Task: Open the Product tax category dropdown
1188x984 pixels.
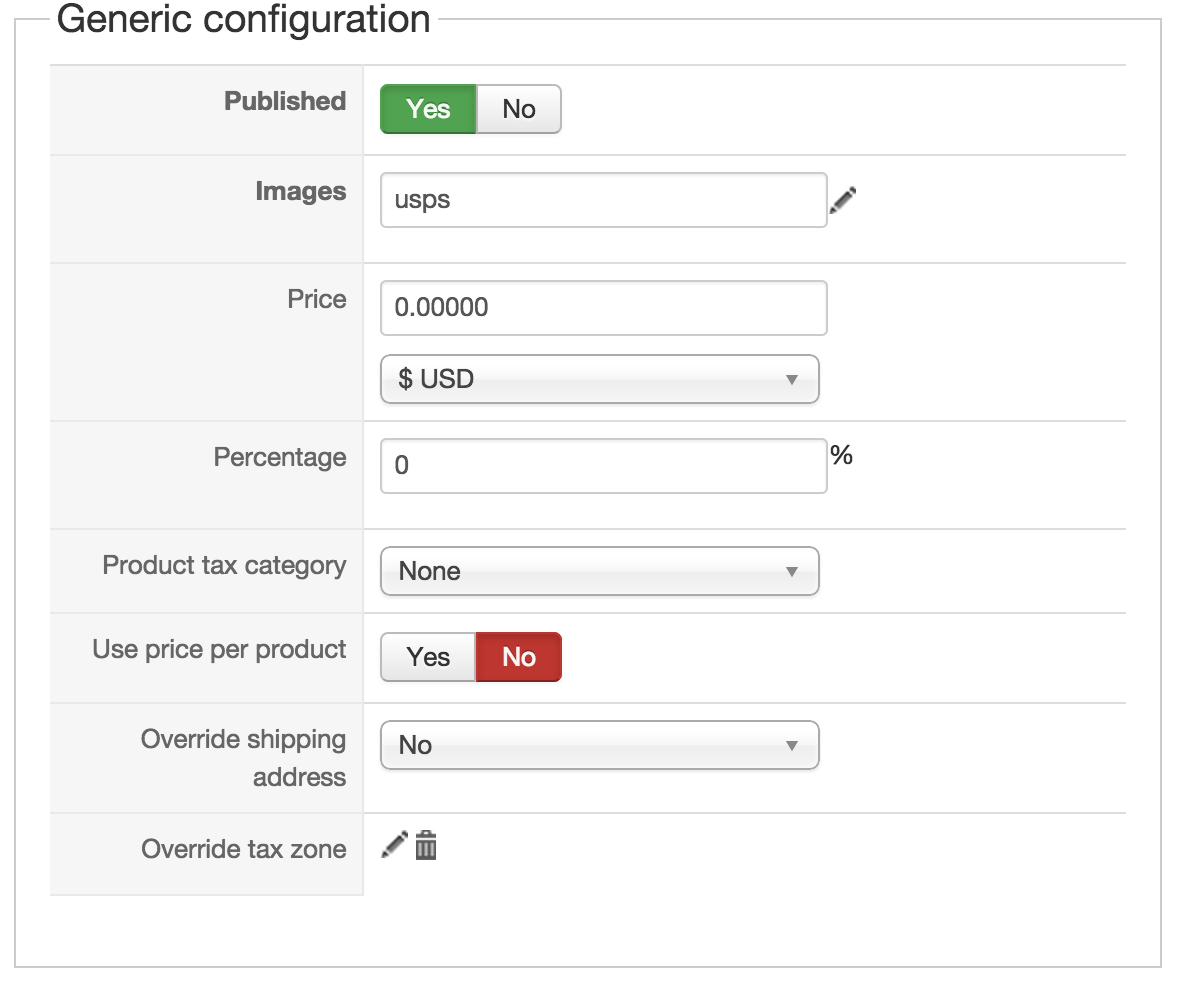Action: click(599, 571)
